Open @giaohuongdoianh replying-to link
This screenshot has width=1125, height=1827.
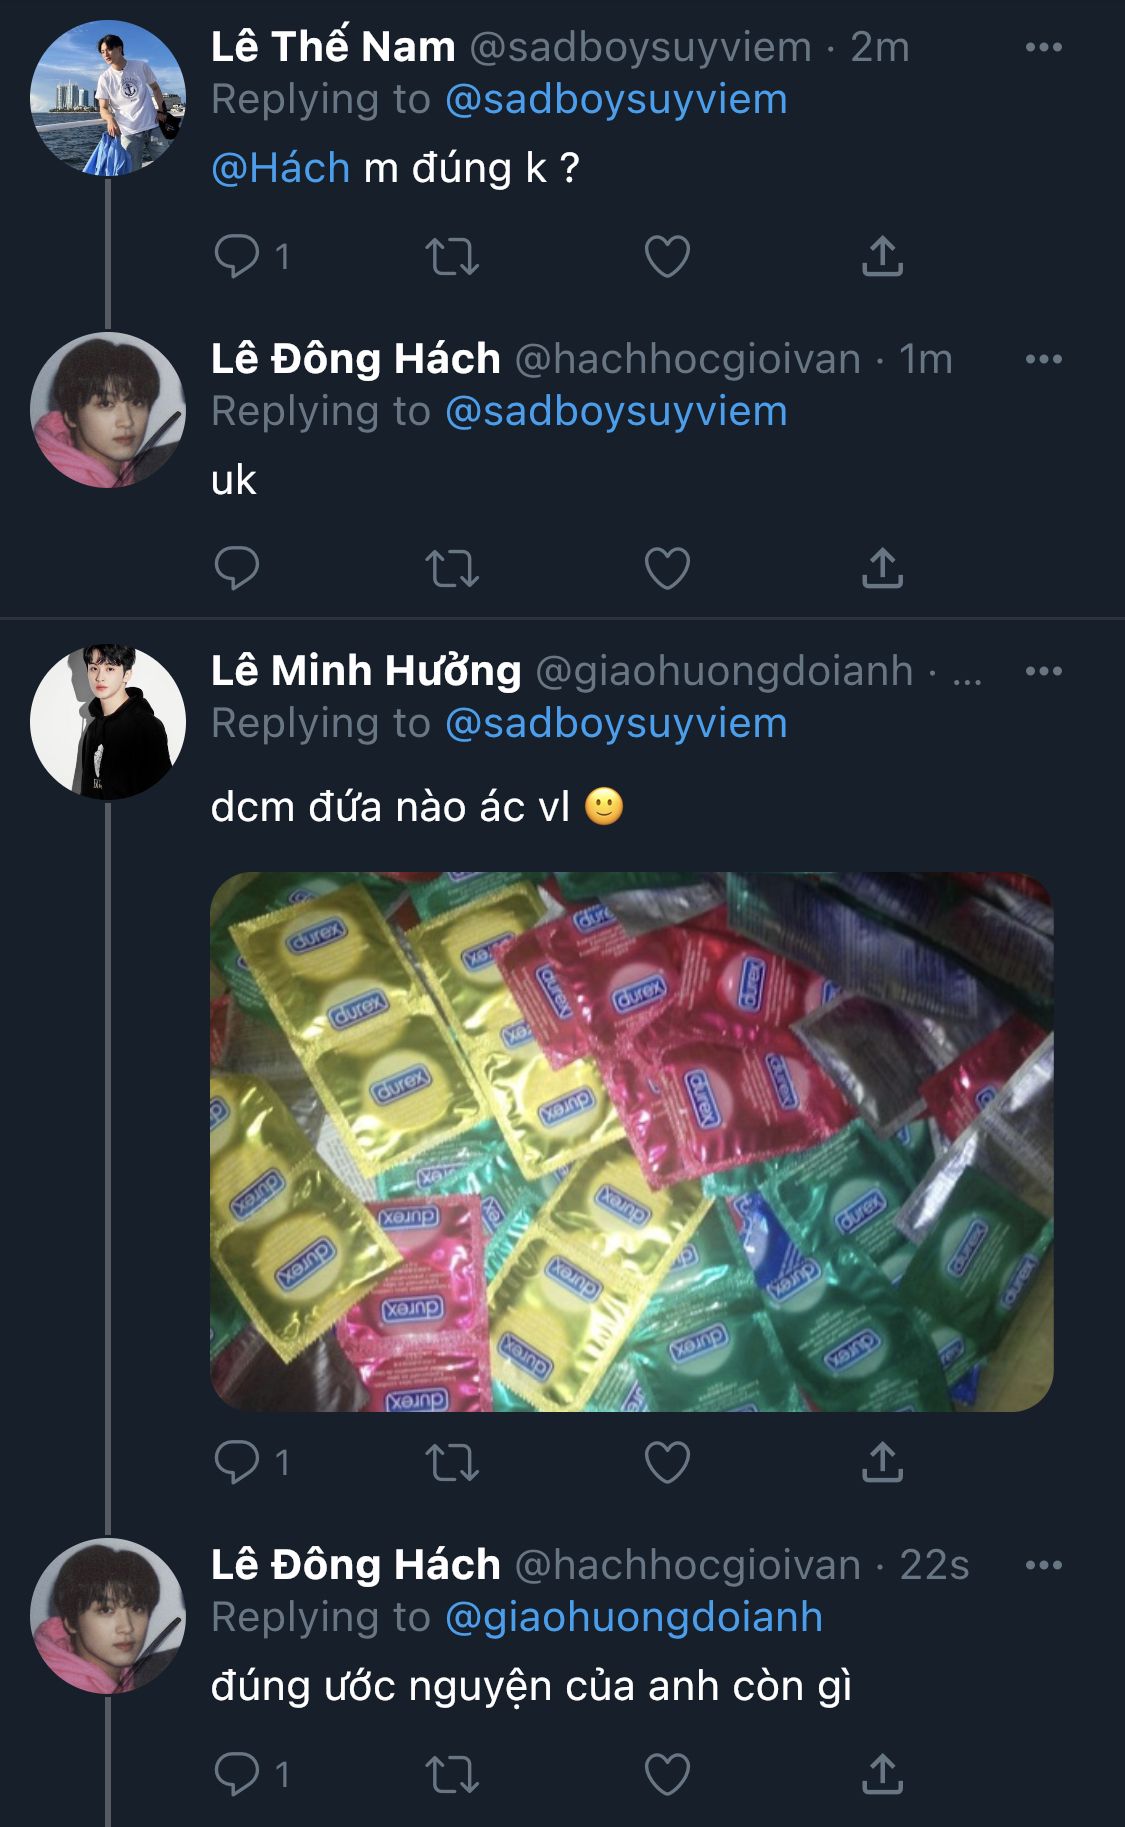click(633, 1617)
